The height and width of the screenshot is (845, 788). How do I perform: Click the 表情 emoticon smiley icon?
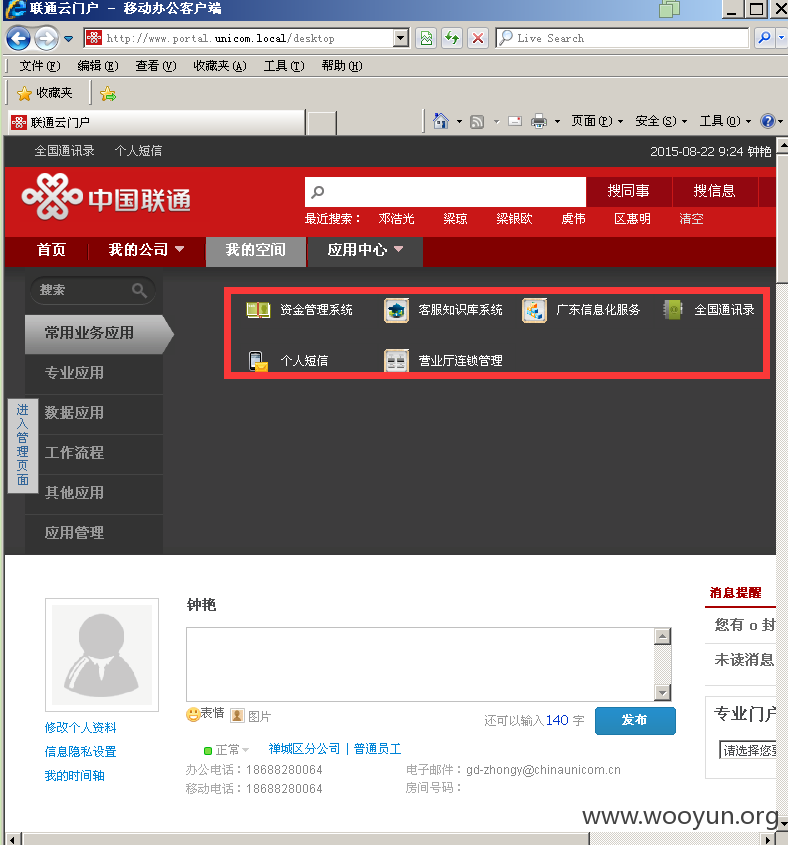pos(193,715)
